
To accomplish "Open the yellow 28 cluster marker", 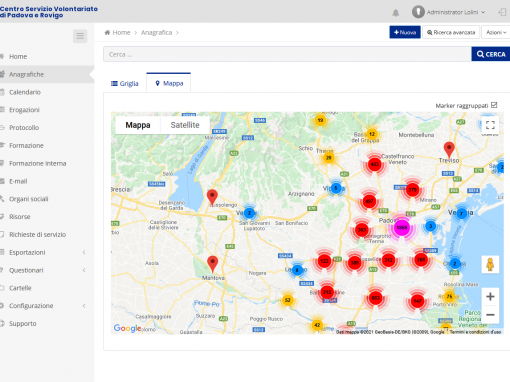I will (x=329, y=158).
